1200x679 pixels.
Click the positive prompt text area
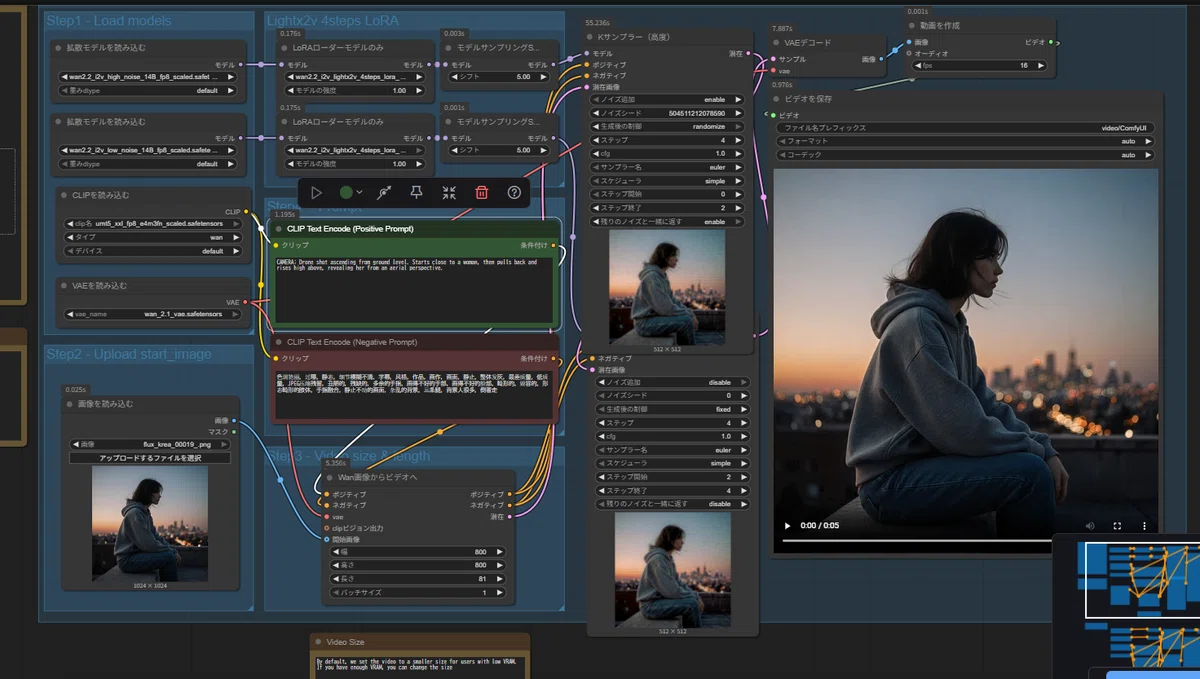pyautogui.click(x=414, y=289)
